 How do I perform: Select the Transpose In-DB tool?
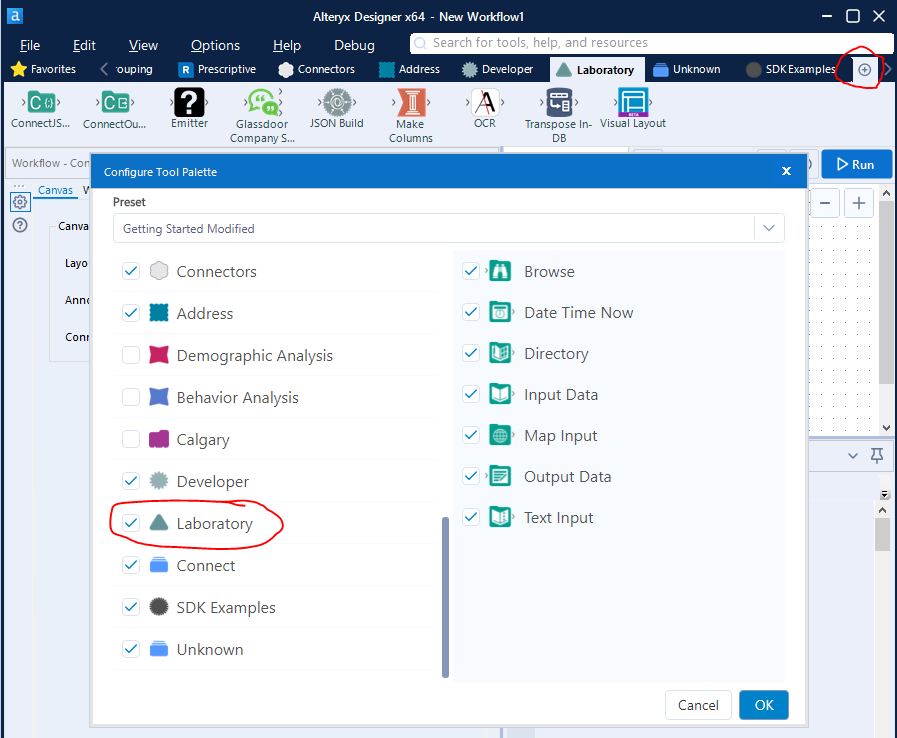coord(559,103)
